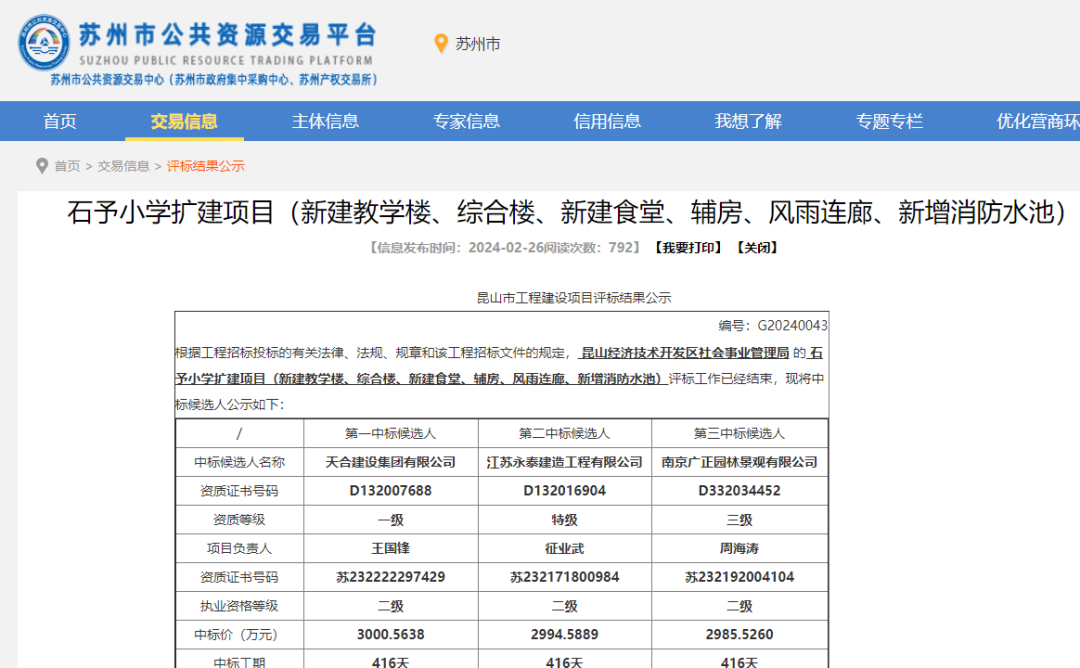Open the 首页 navigation tab
Screen dimensions: 1080x668
click(60, 122)
